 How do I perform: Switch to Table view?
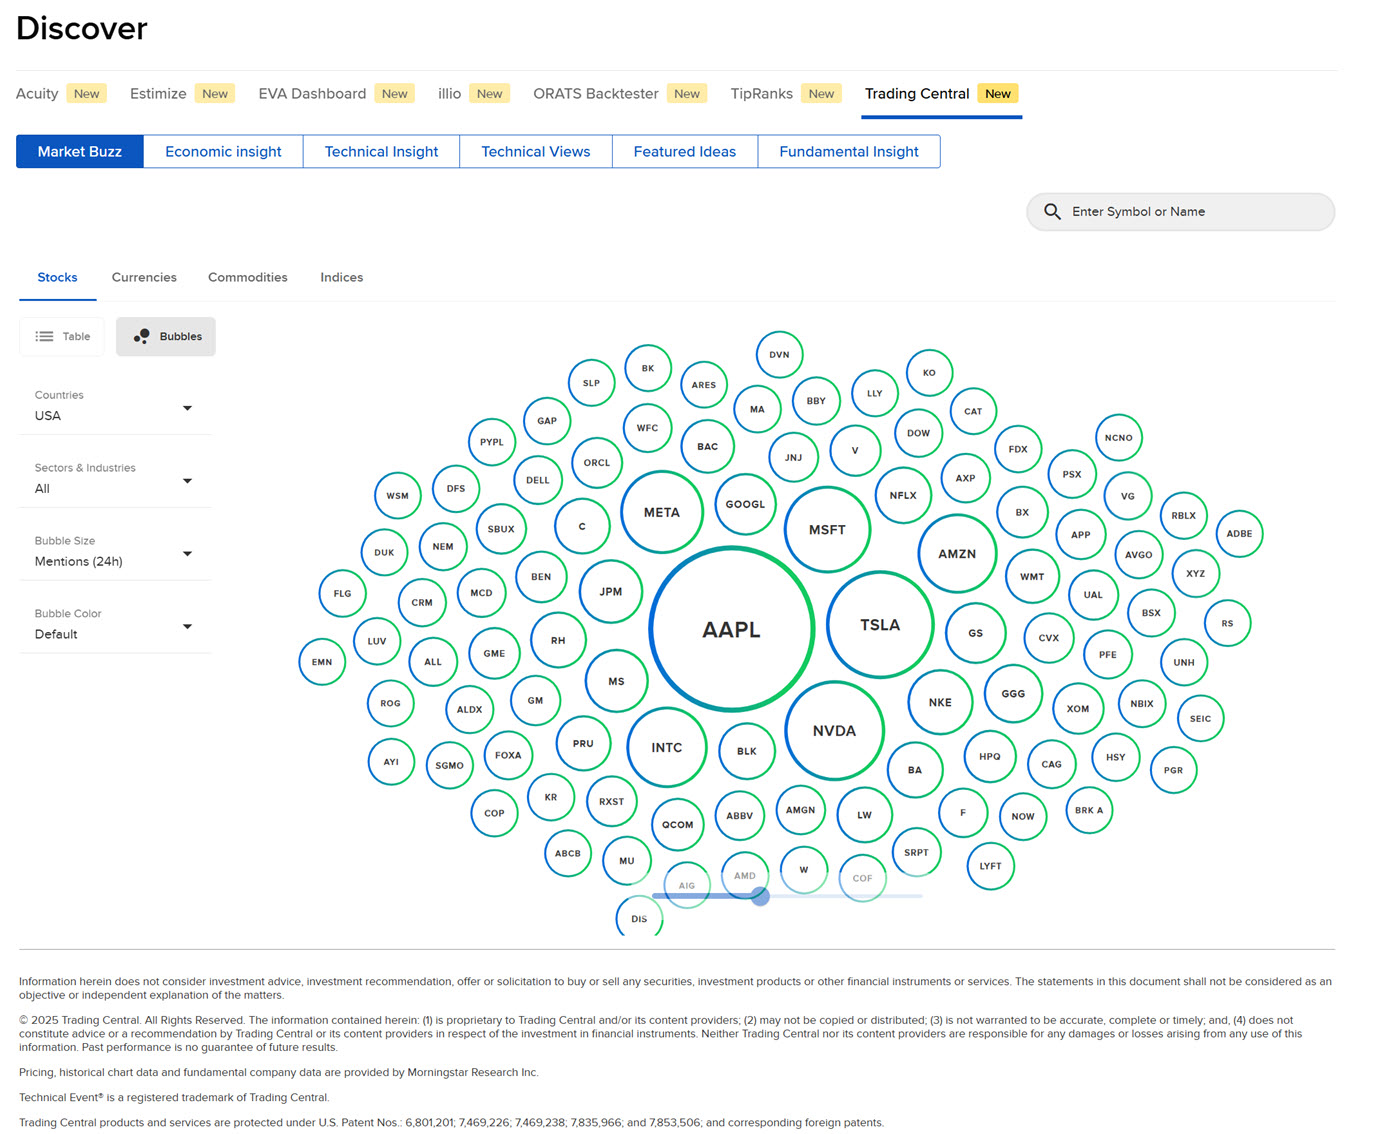(x=62, y=337)
